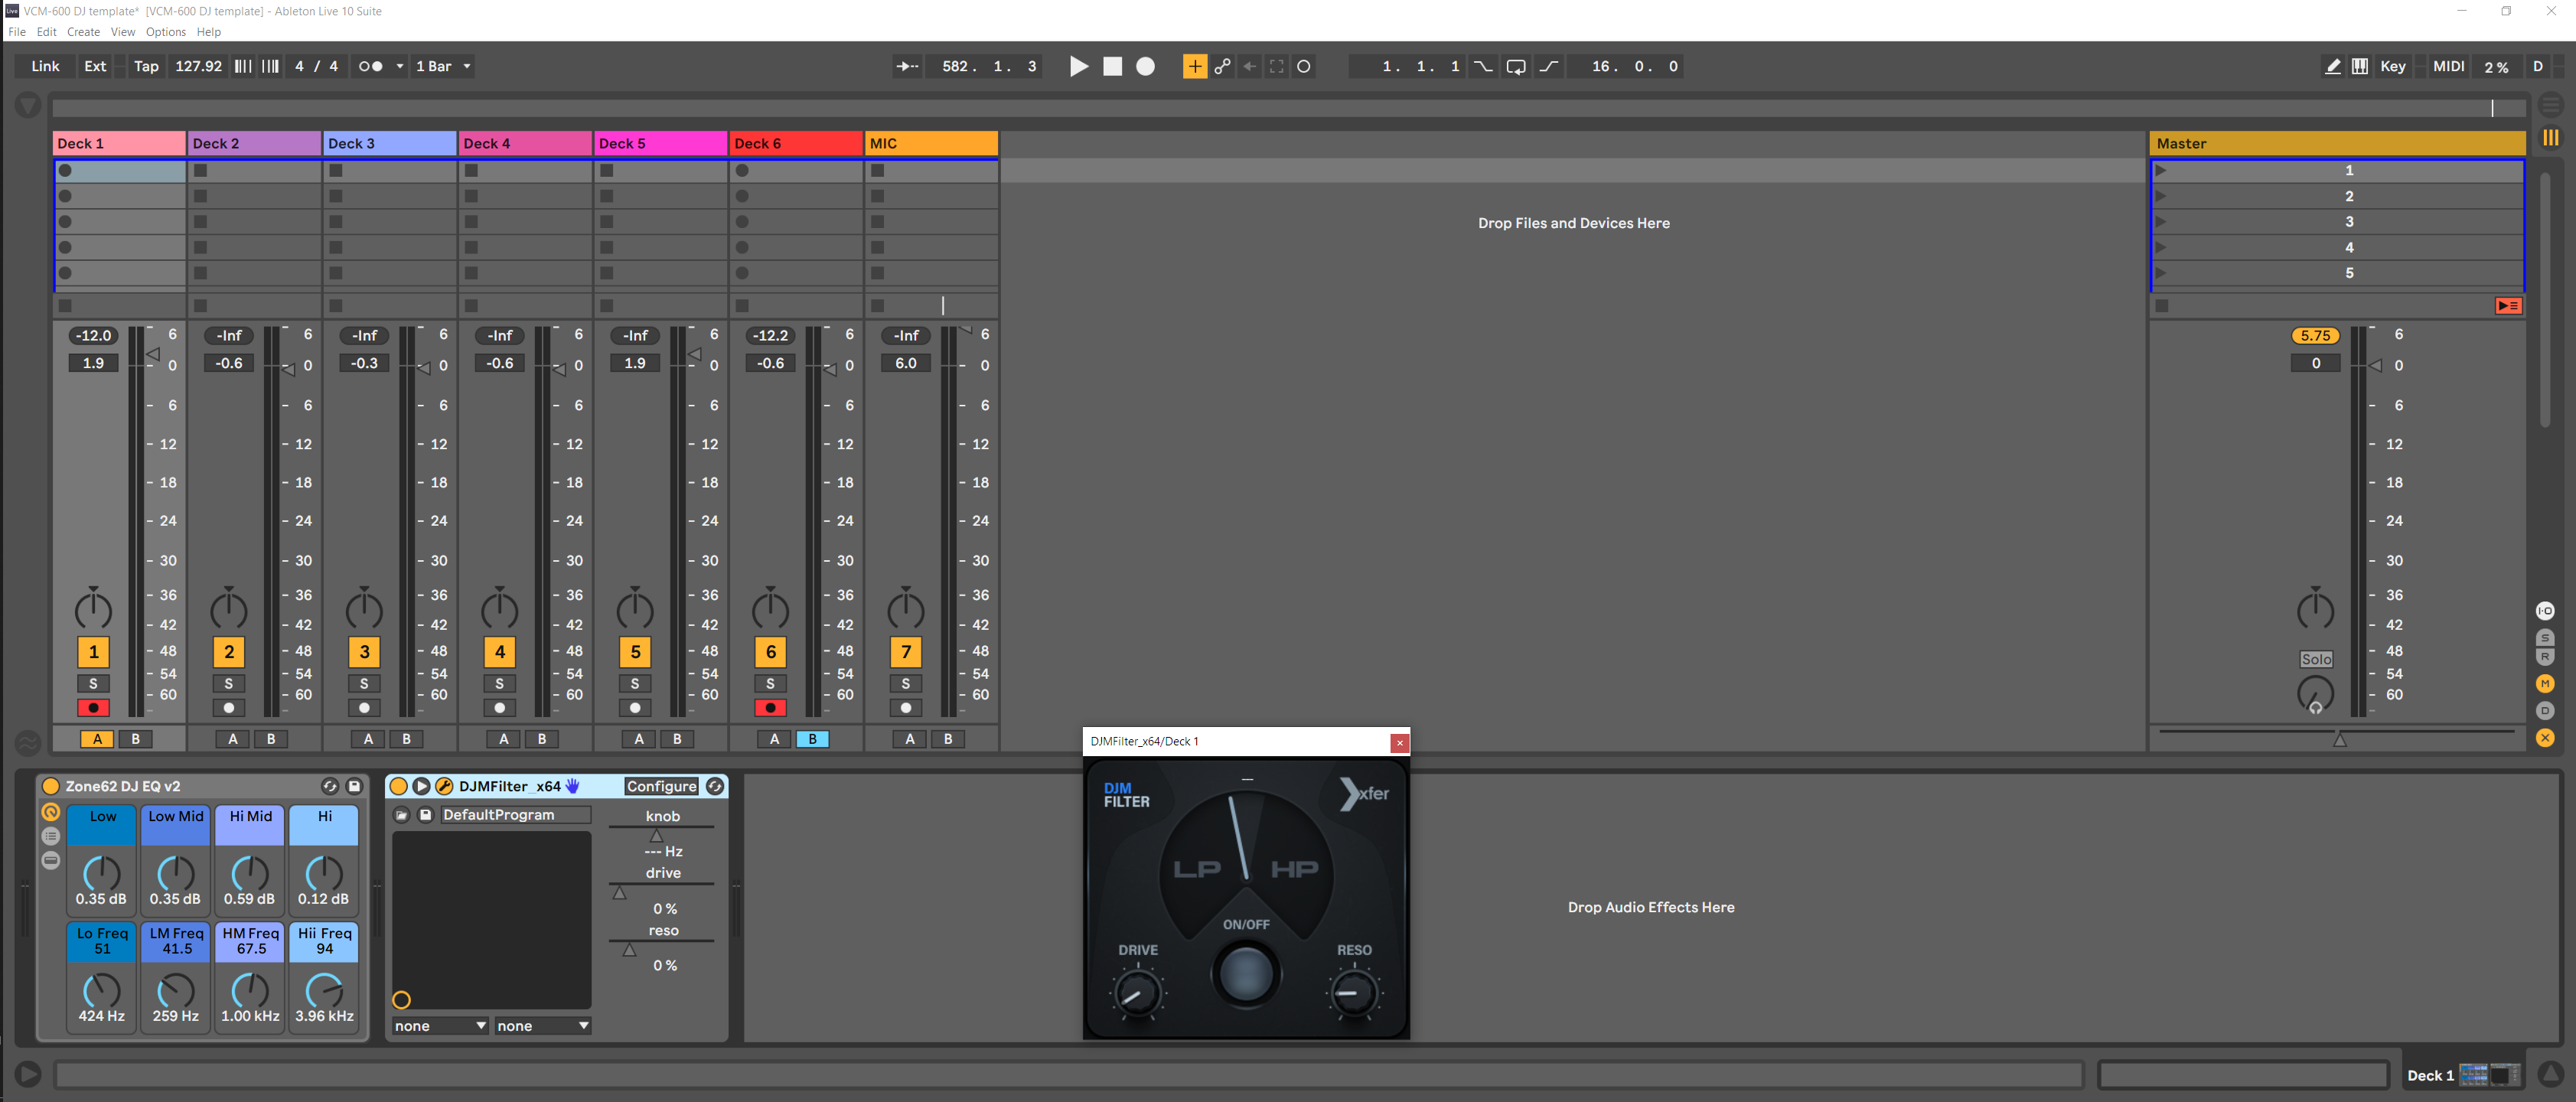Screen dimensions: 2576x1102
Task: Show In/Out section toggle
Action: click(x=2544, y=610)
